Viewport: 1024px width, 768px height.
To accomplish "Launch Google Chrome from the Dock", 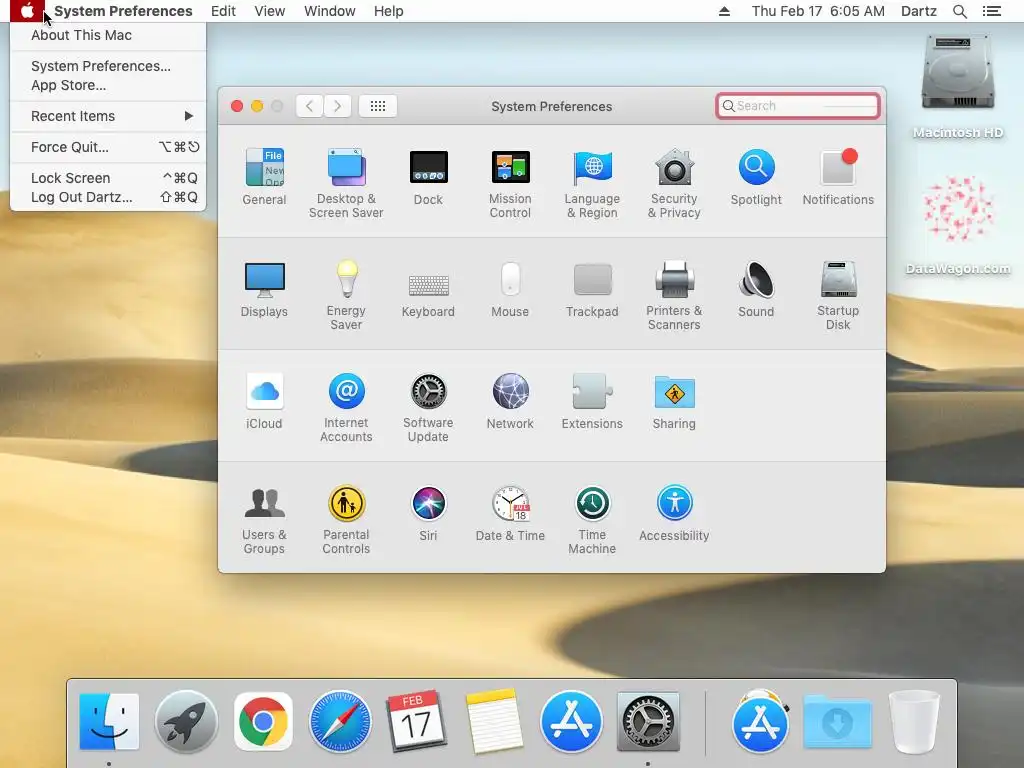I will (x=263, y=722).
